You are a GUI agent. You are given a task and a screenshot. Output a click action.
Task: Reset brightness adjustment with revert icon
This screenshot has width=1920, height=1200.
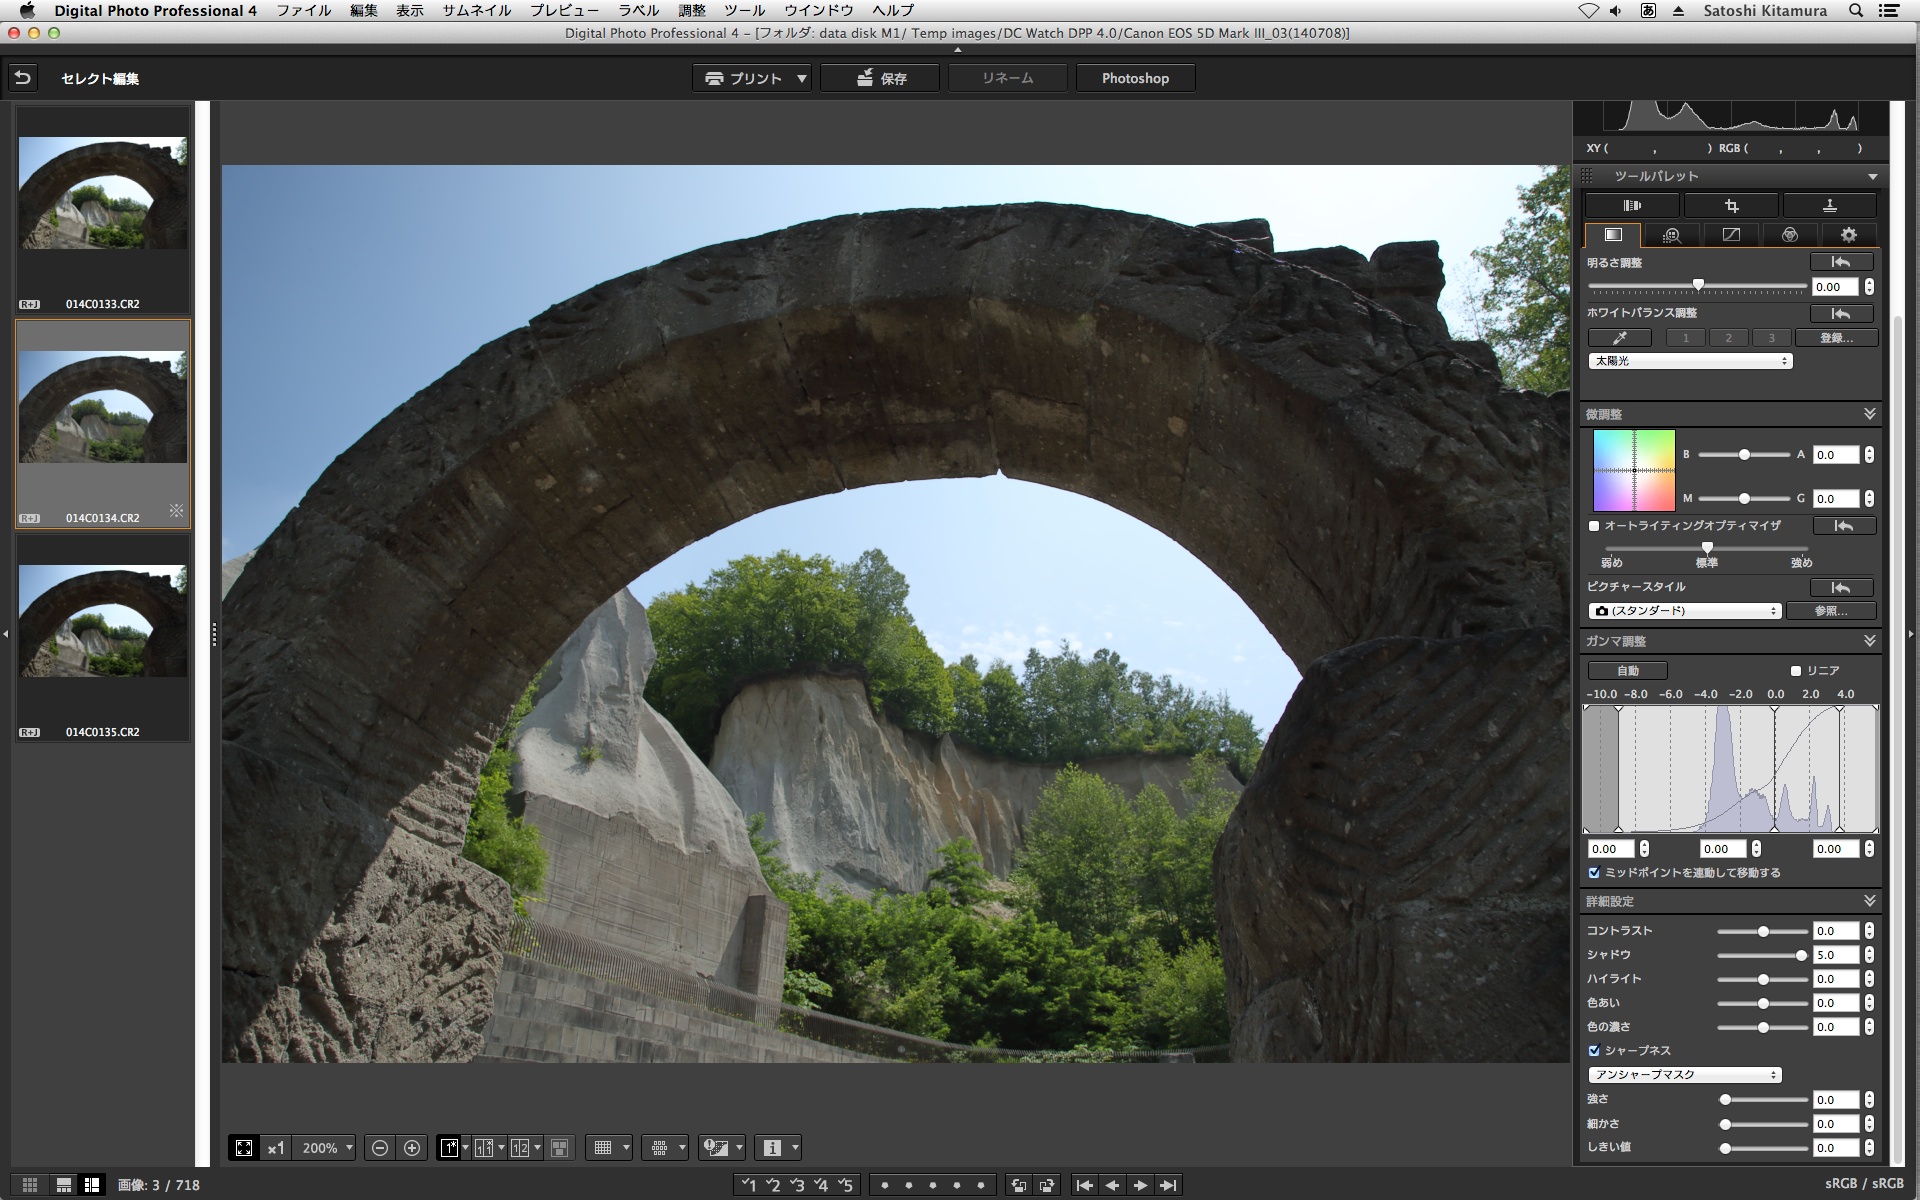(x=1841, y=262)
